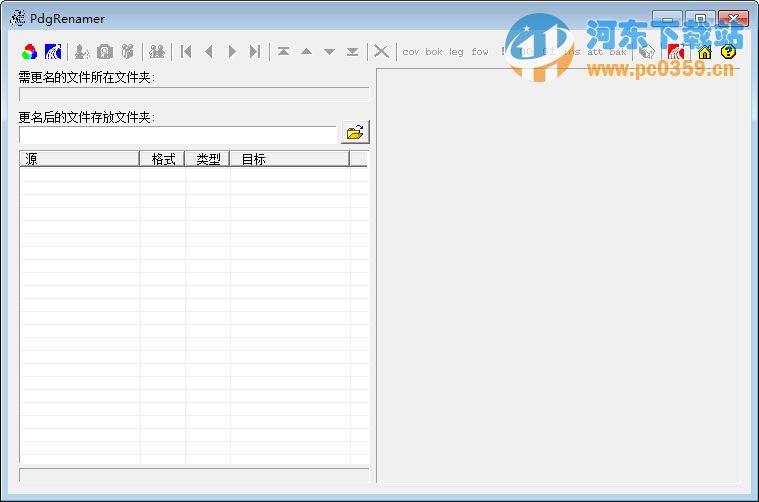Click the grey camera portrait toolbar icon
759x502 pixels.
(x=105, y=51)
